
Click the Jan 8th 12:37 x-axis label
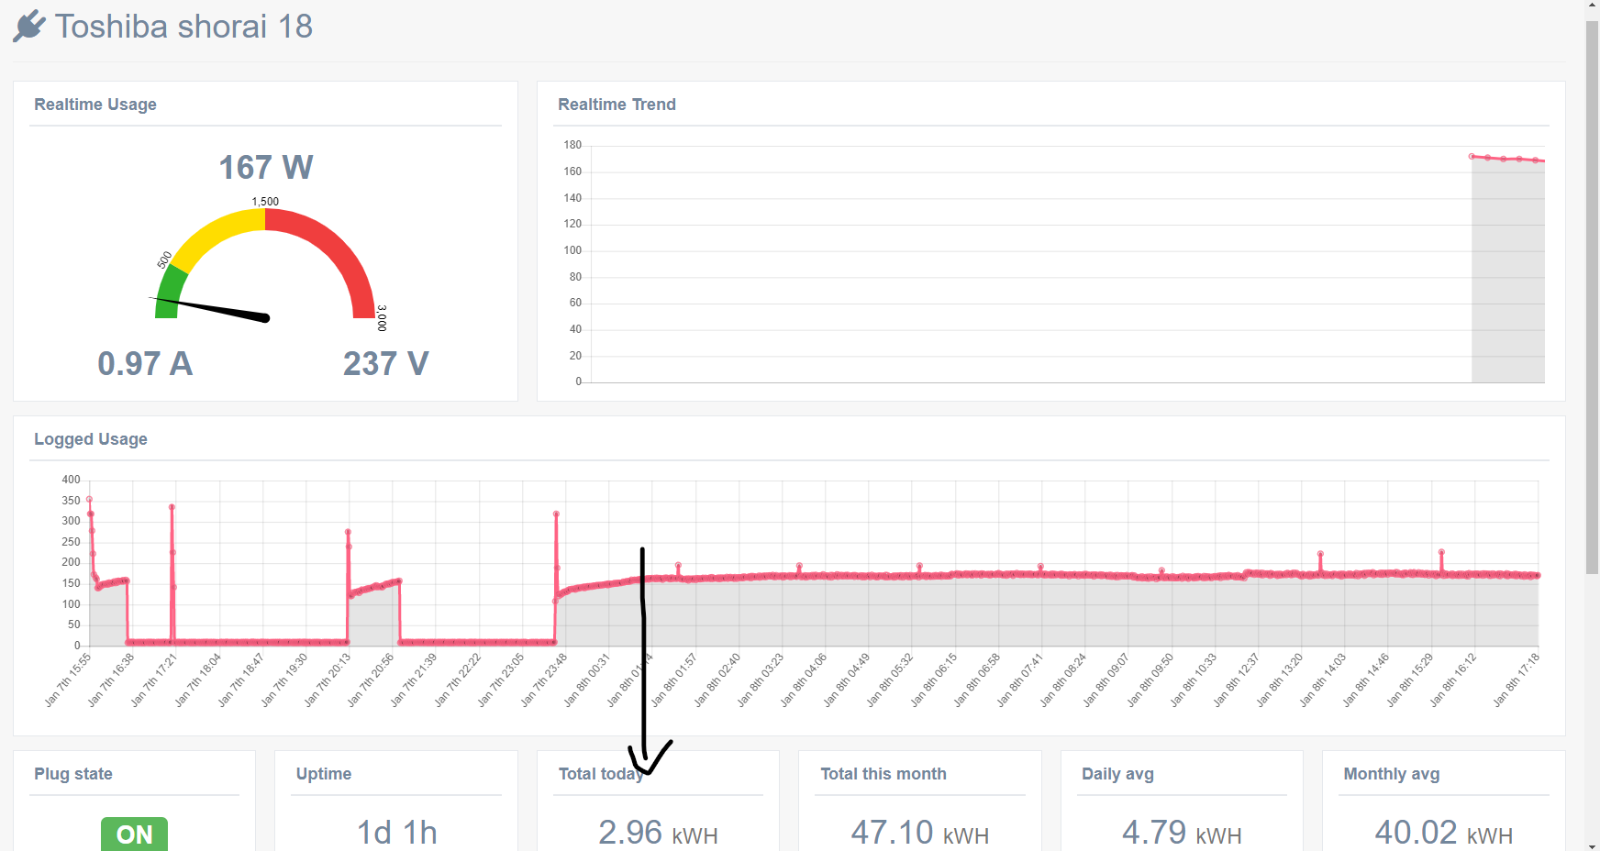tap(1237, 679)
